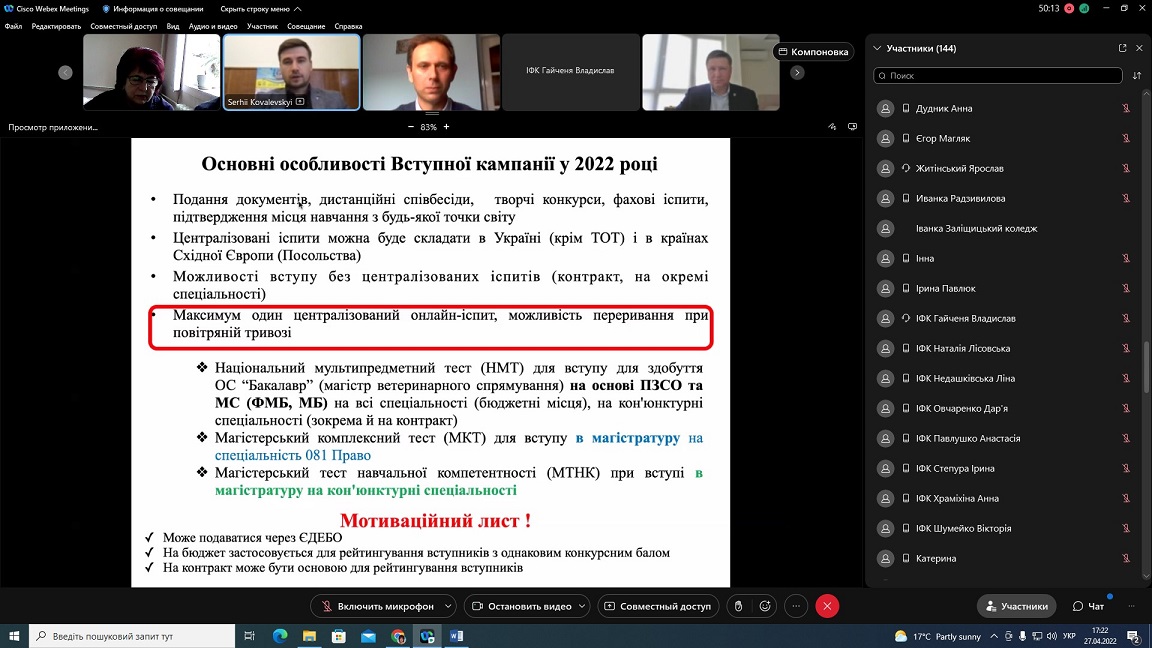Open File Explorer from taskbar

(x=309, y=636)
